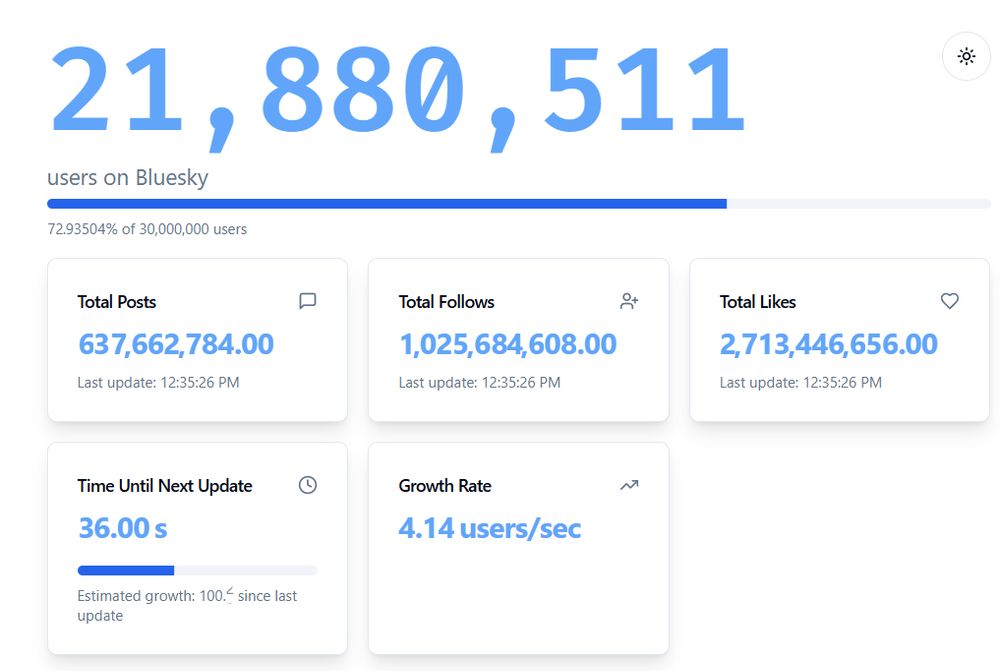Click the 'Growth Rate' heading
Viewport: 1000px width, 671px height.
point(445,486)
